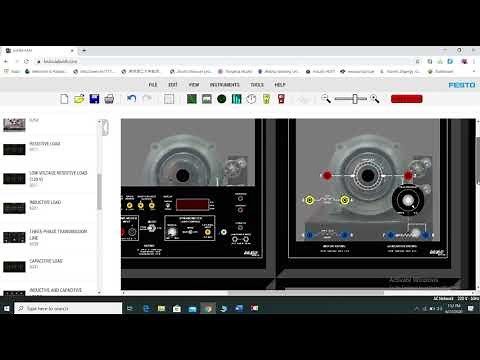Click the FESTO logo
480x360 pixels.
tap(462, 85)
